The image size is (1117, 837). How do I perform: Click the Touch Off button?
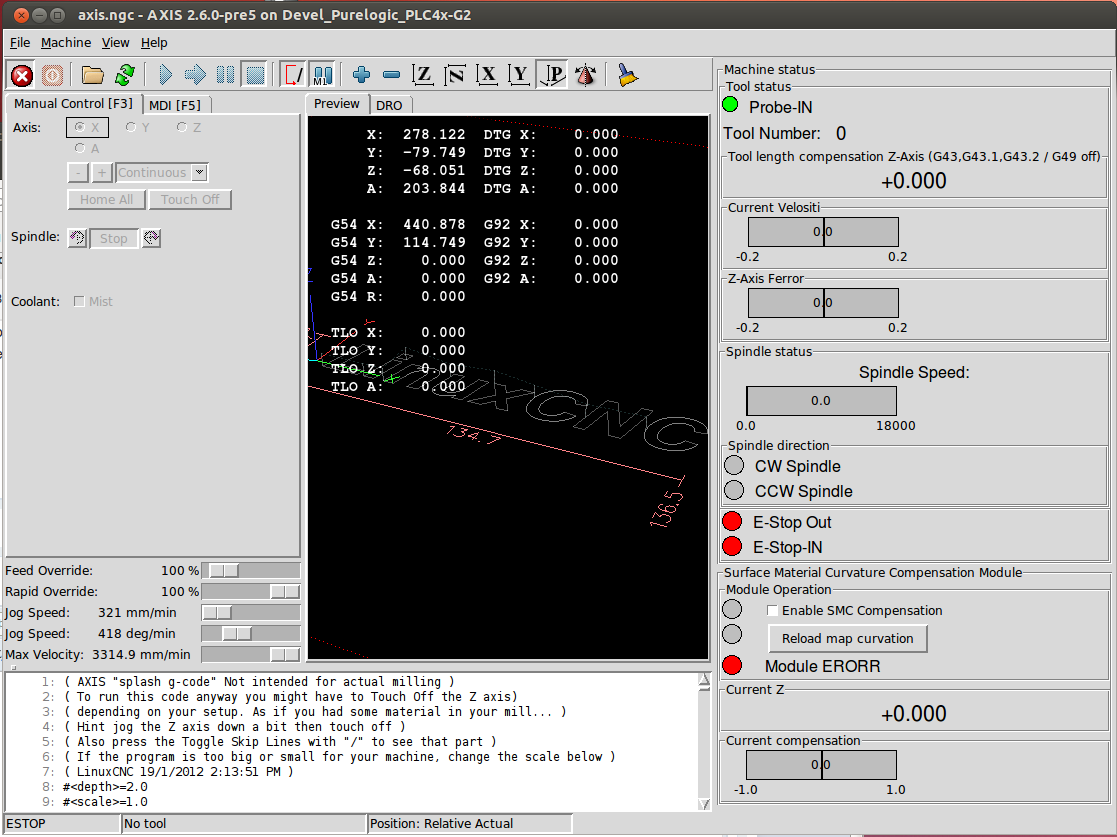[x=190, y=199]
